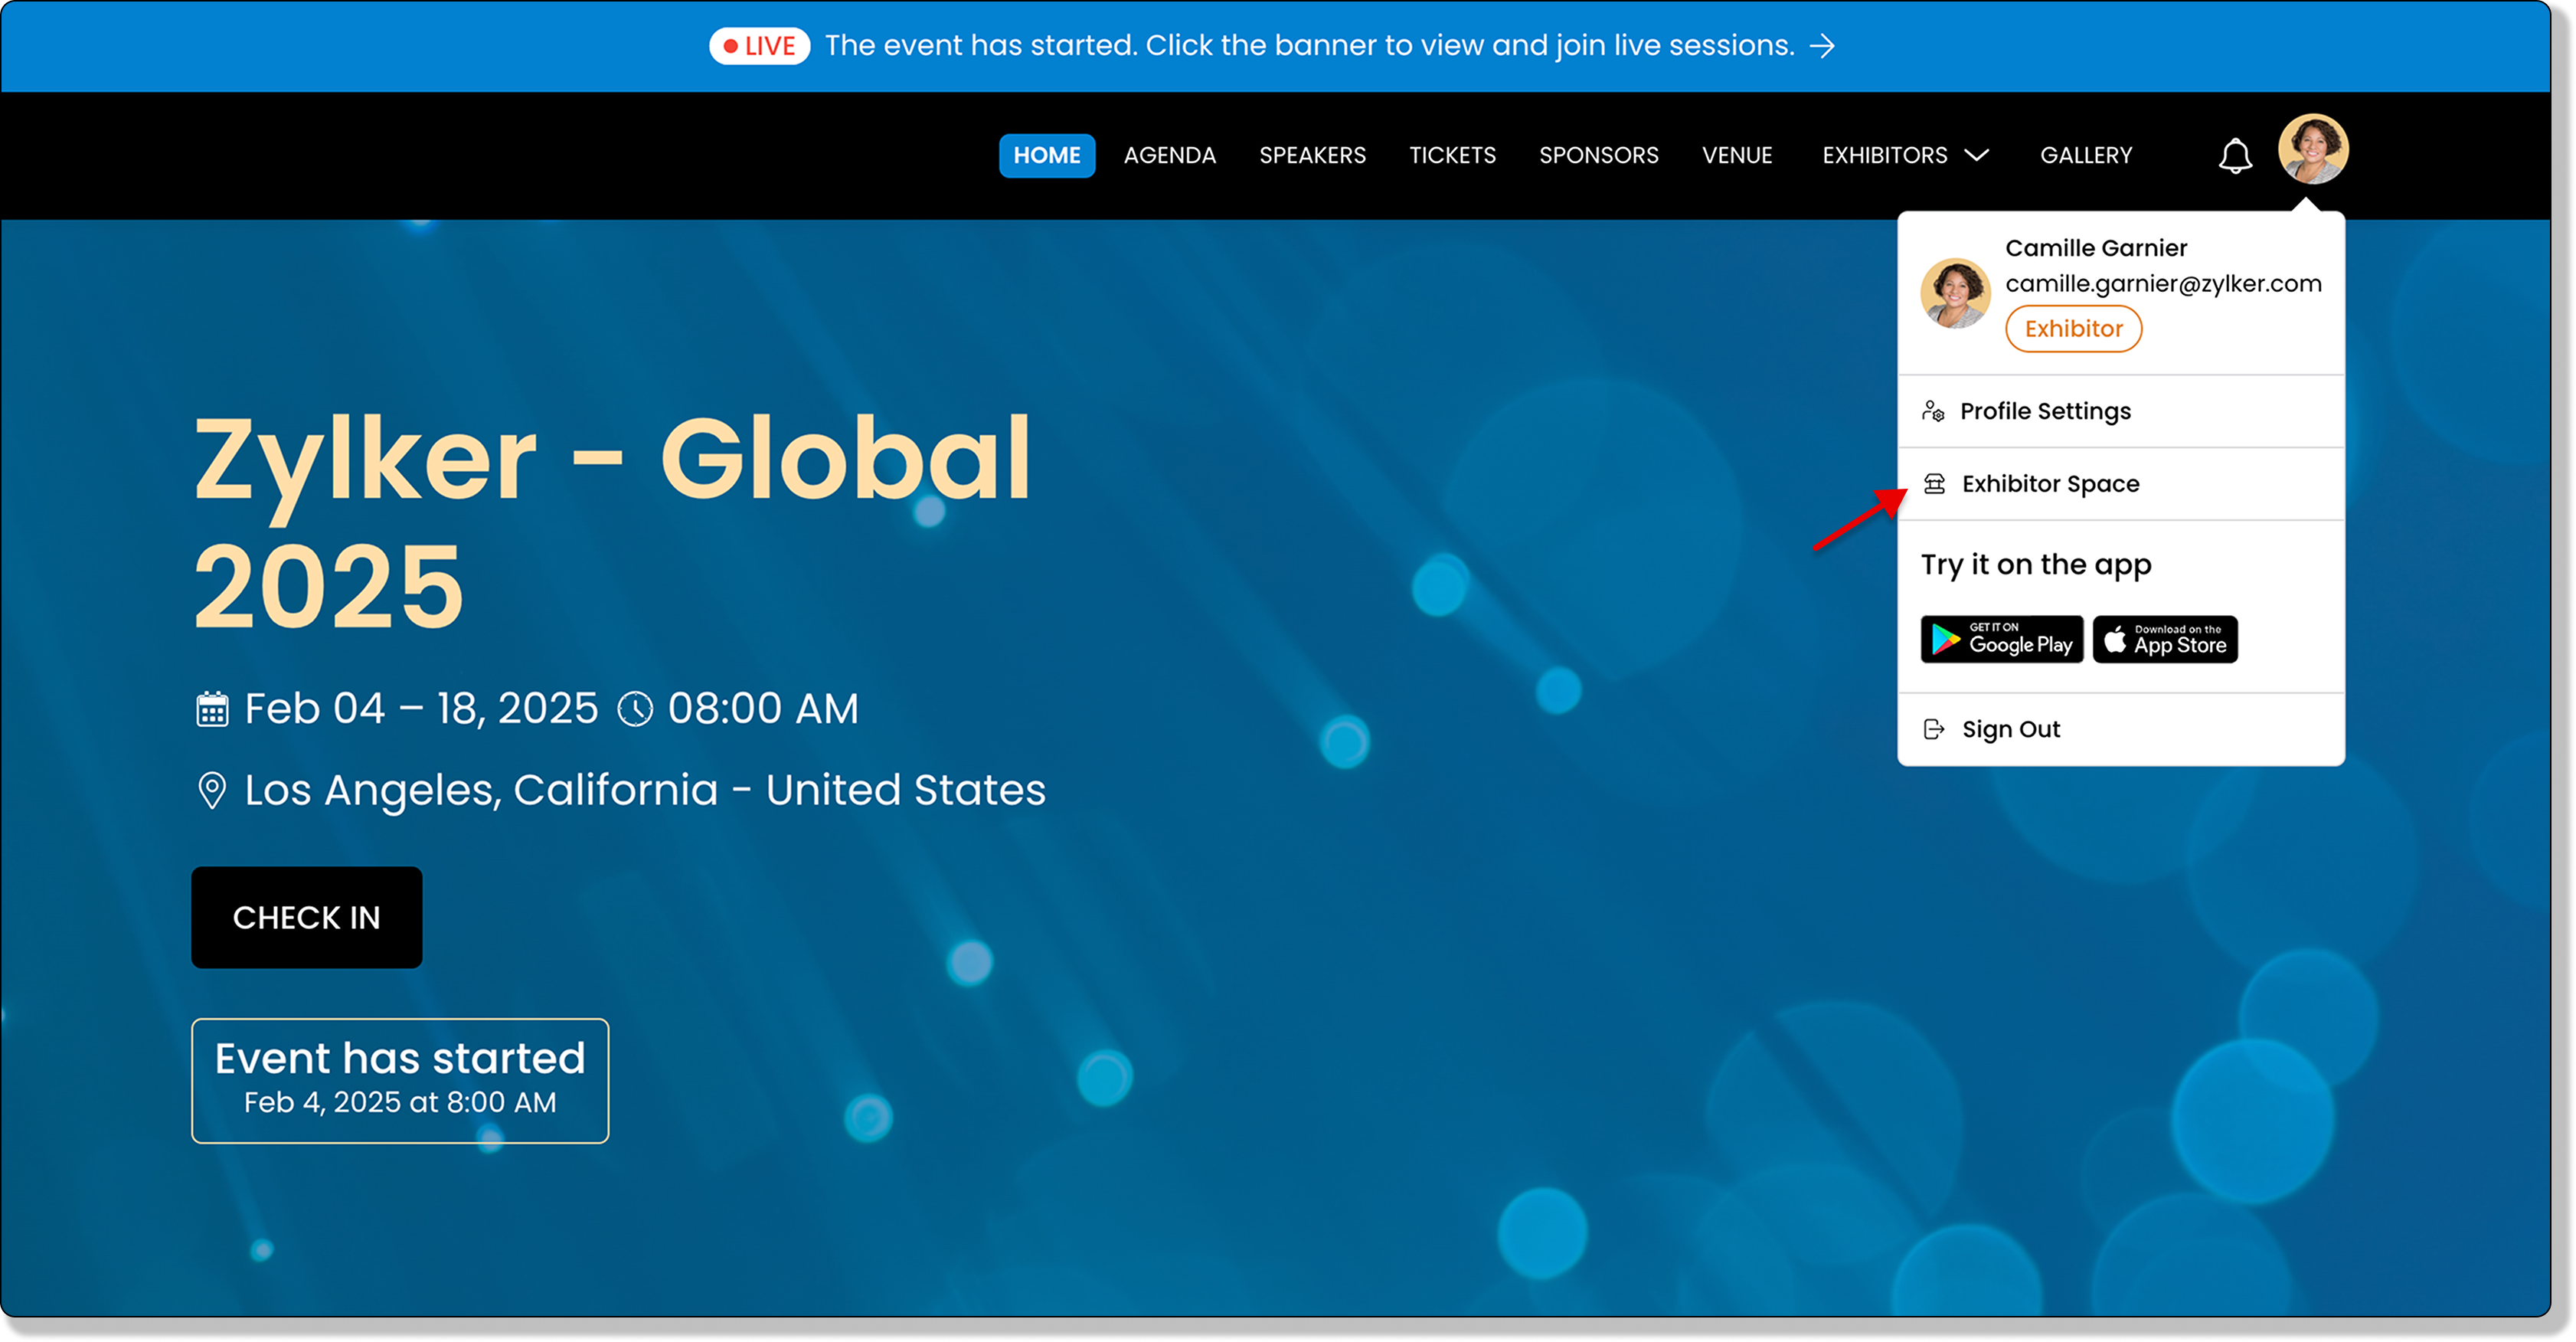Click the arrow icon in live banner
This screenshot has width=2576, height=1342.
[x=1822, y=46]
